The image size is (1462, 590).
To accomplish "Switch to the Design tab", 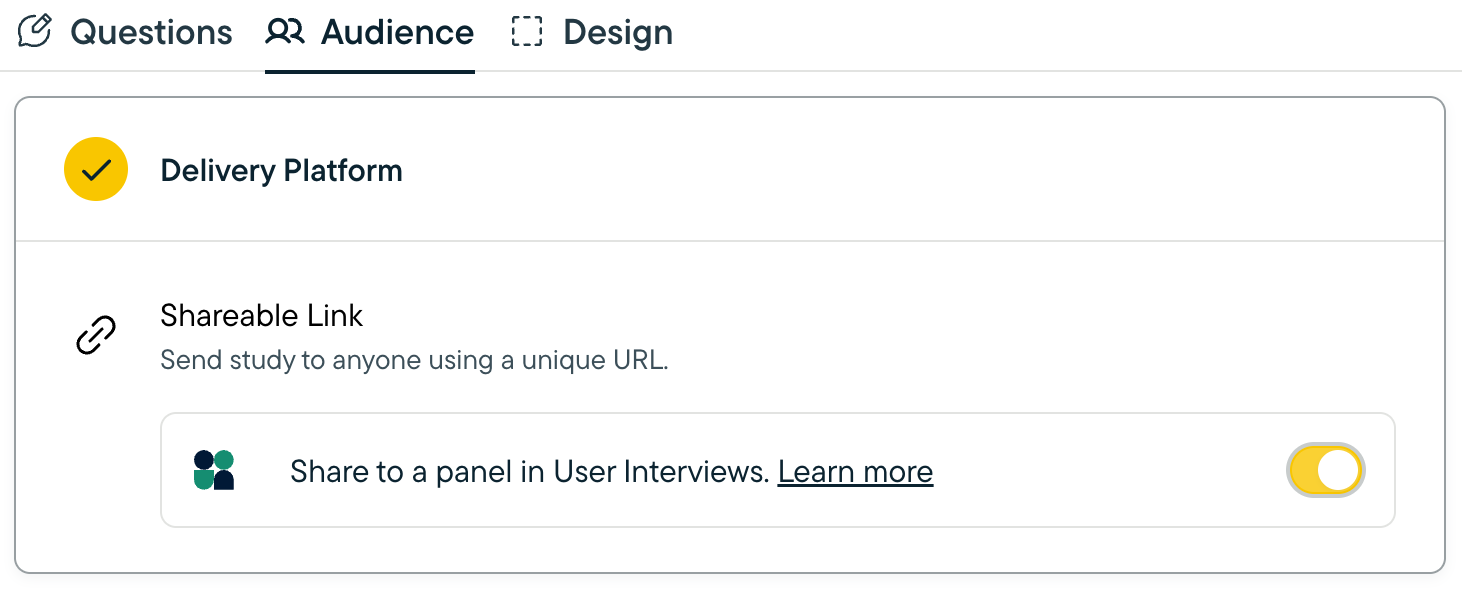I will point(617,32).
